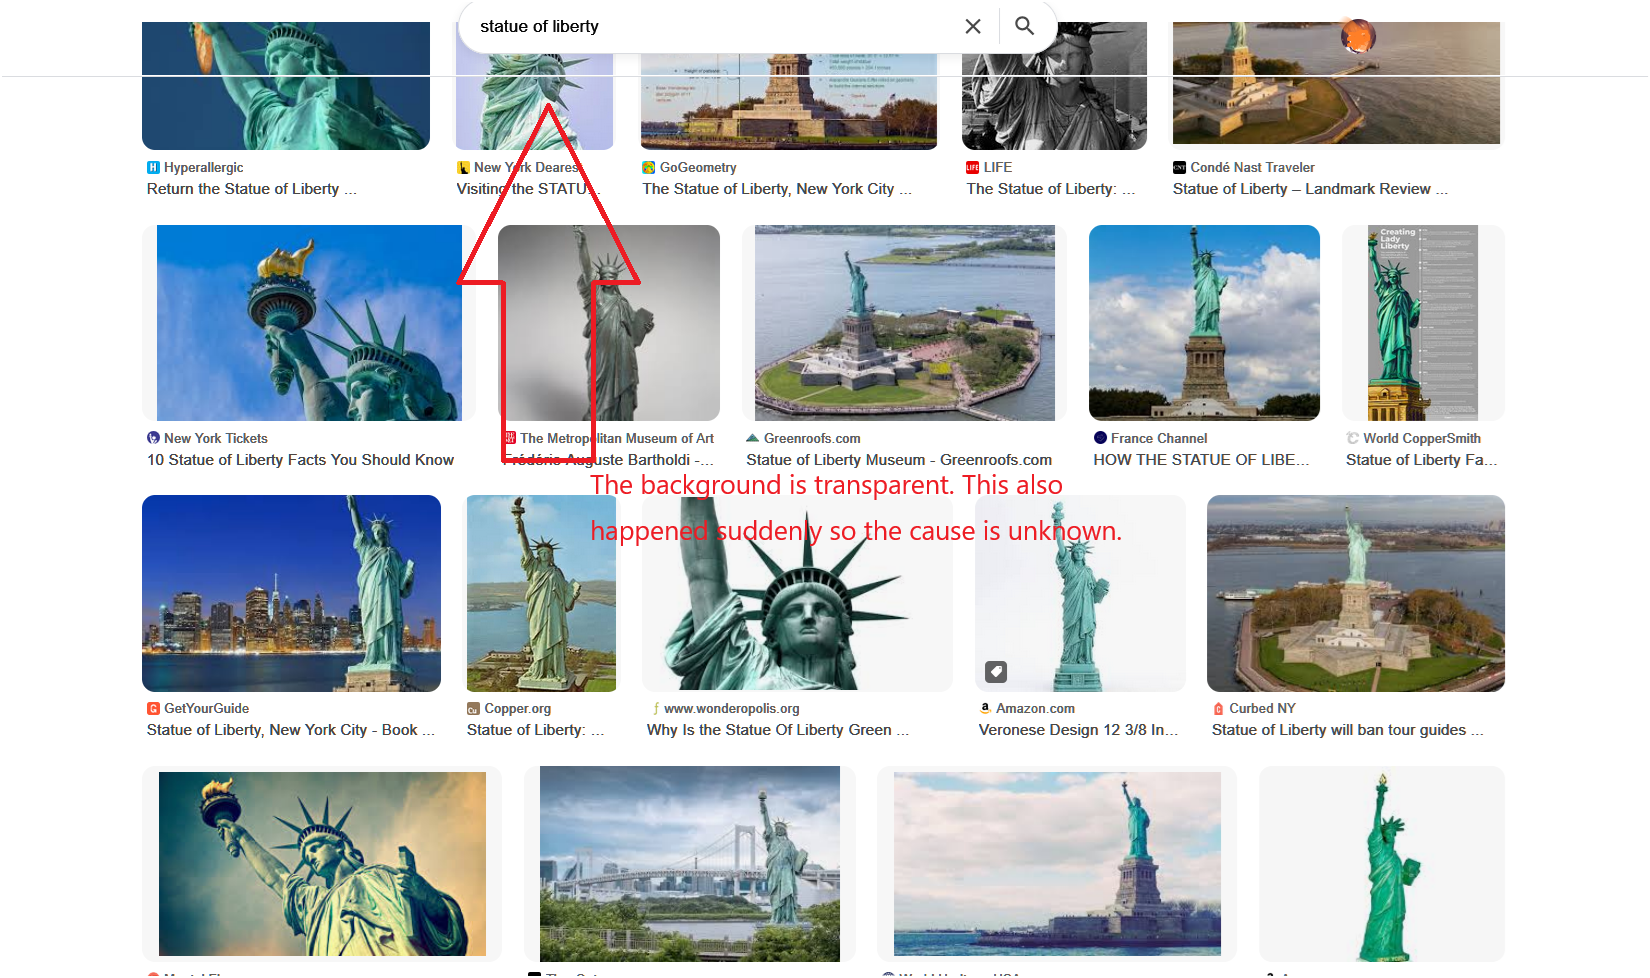Image resolution: width=1650 pixels, height=978 pixels.
Task: Open 'Return the Statue of Liberty' link
Action: (x=251, y=189)
